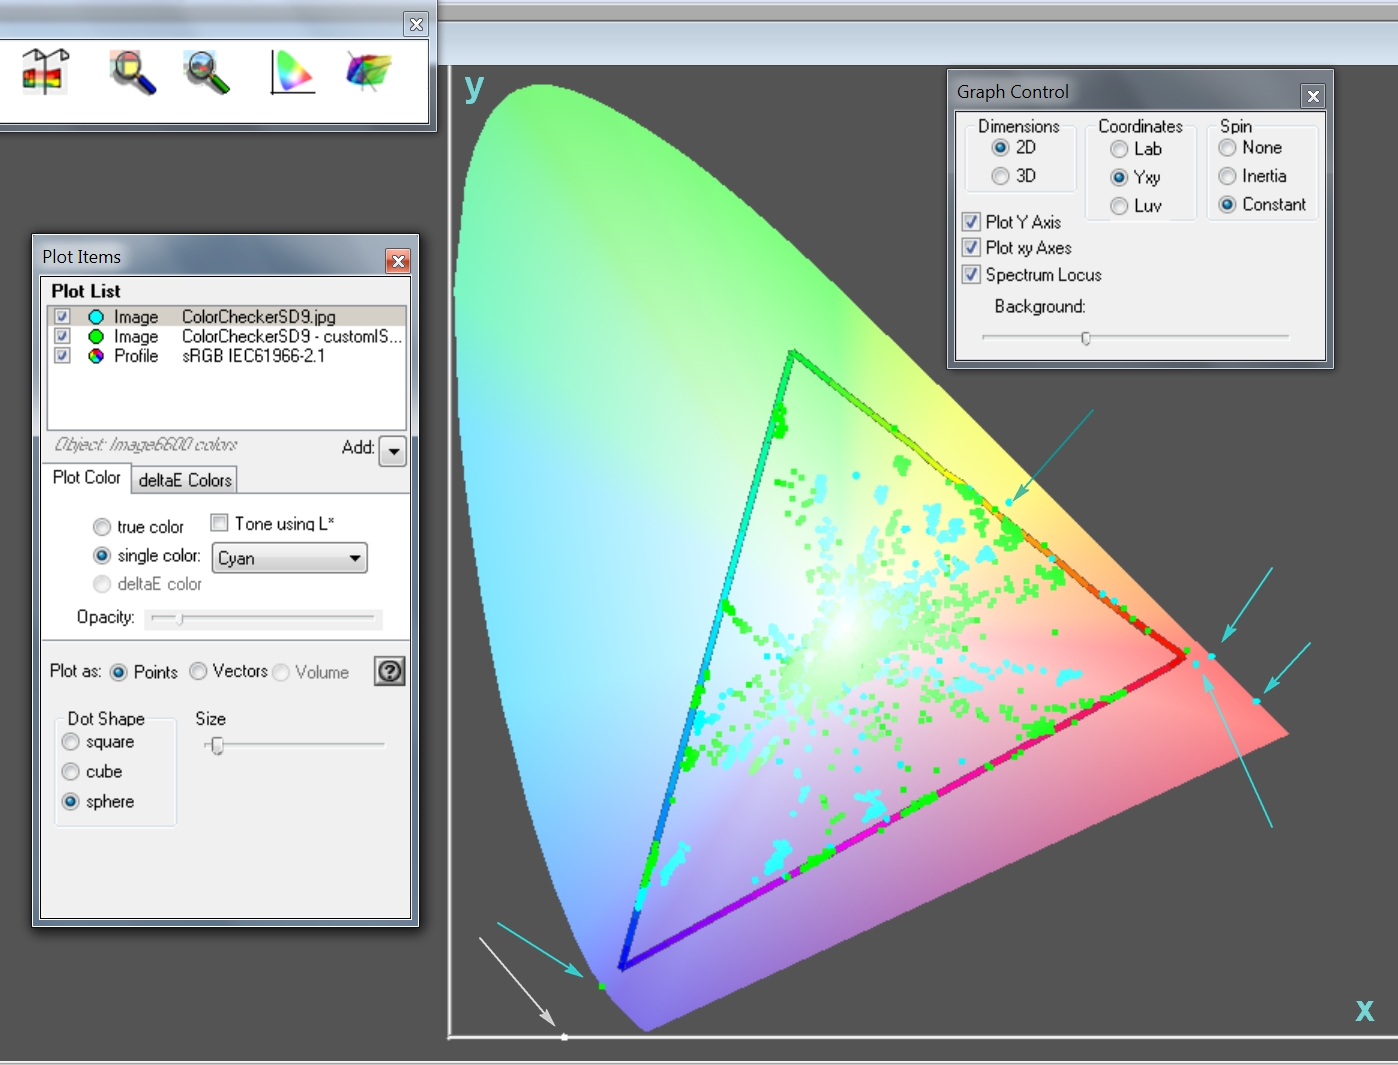Click the green circle icon for ColorCheckerSD9 customIS
This screenshot has width=1398, height=1065.
(96, 336)
